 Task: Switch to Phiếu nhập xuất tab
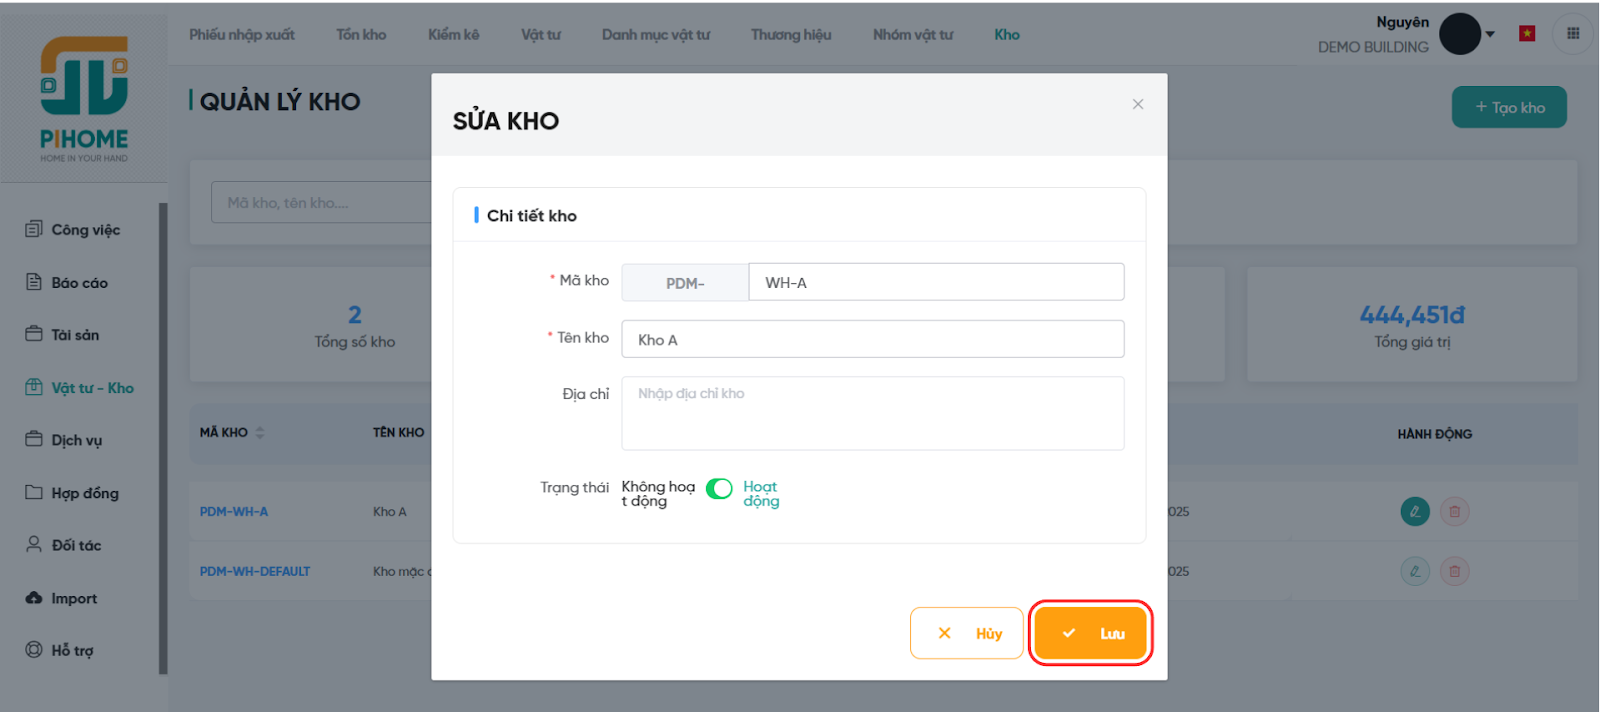point(242,35)
